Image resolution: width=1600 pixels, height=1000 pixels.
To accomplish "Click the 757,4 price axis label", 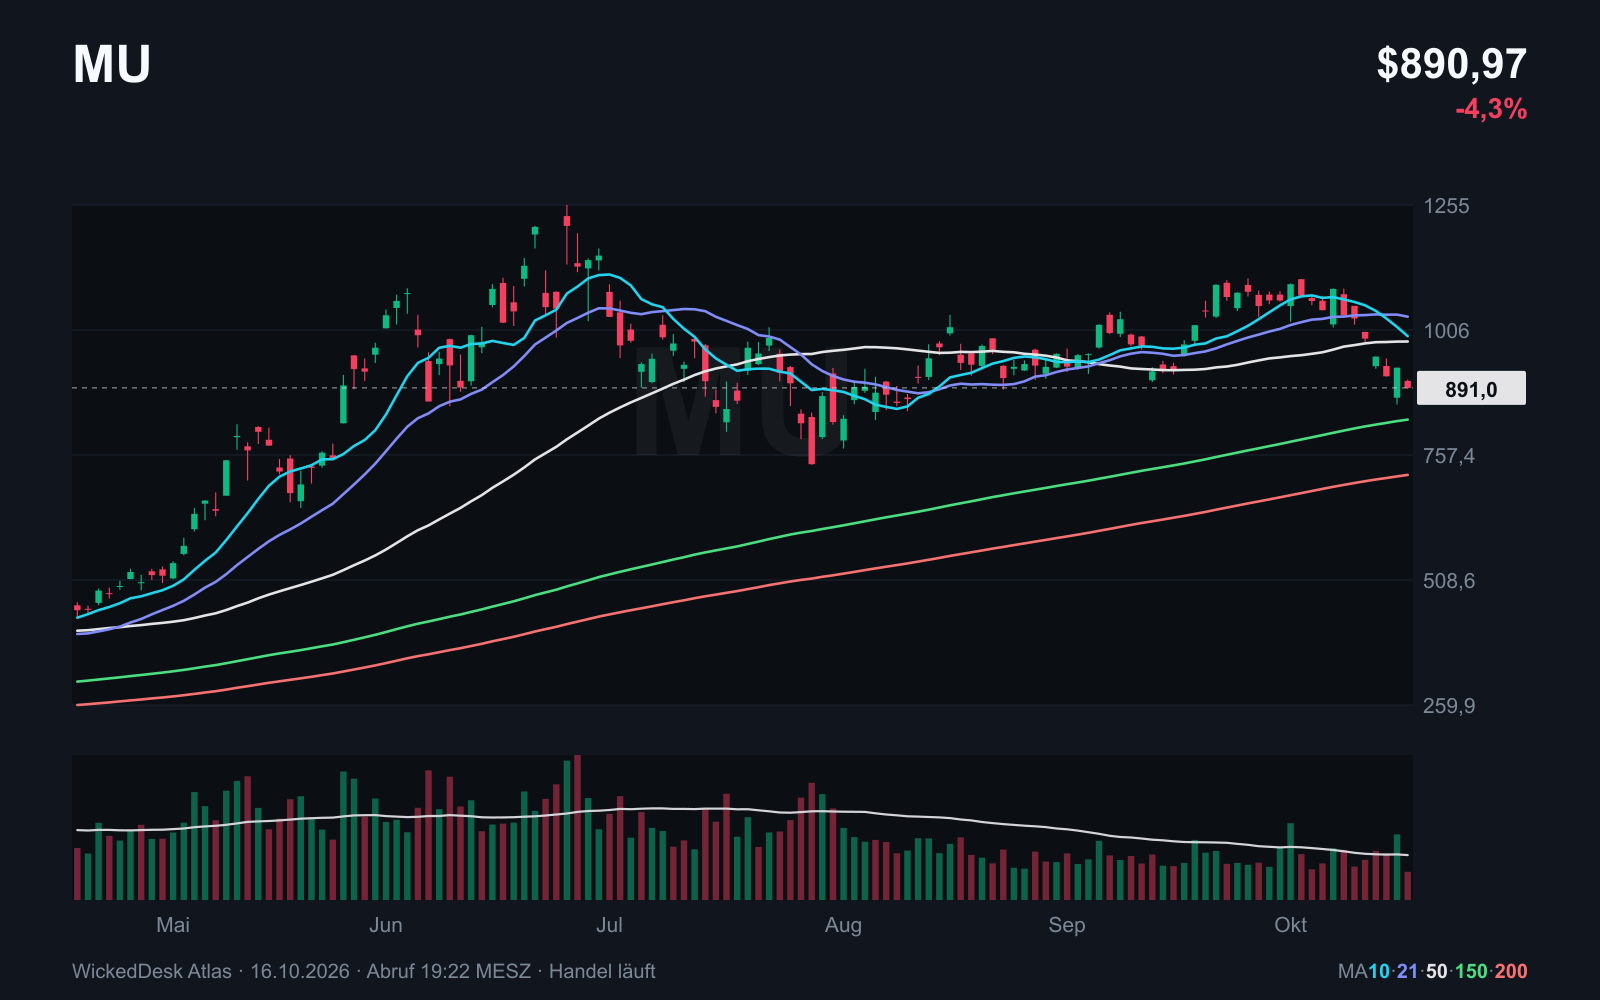I will point(1448,456).
